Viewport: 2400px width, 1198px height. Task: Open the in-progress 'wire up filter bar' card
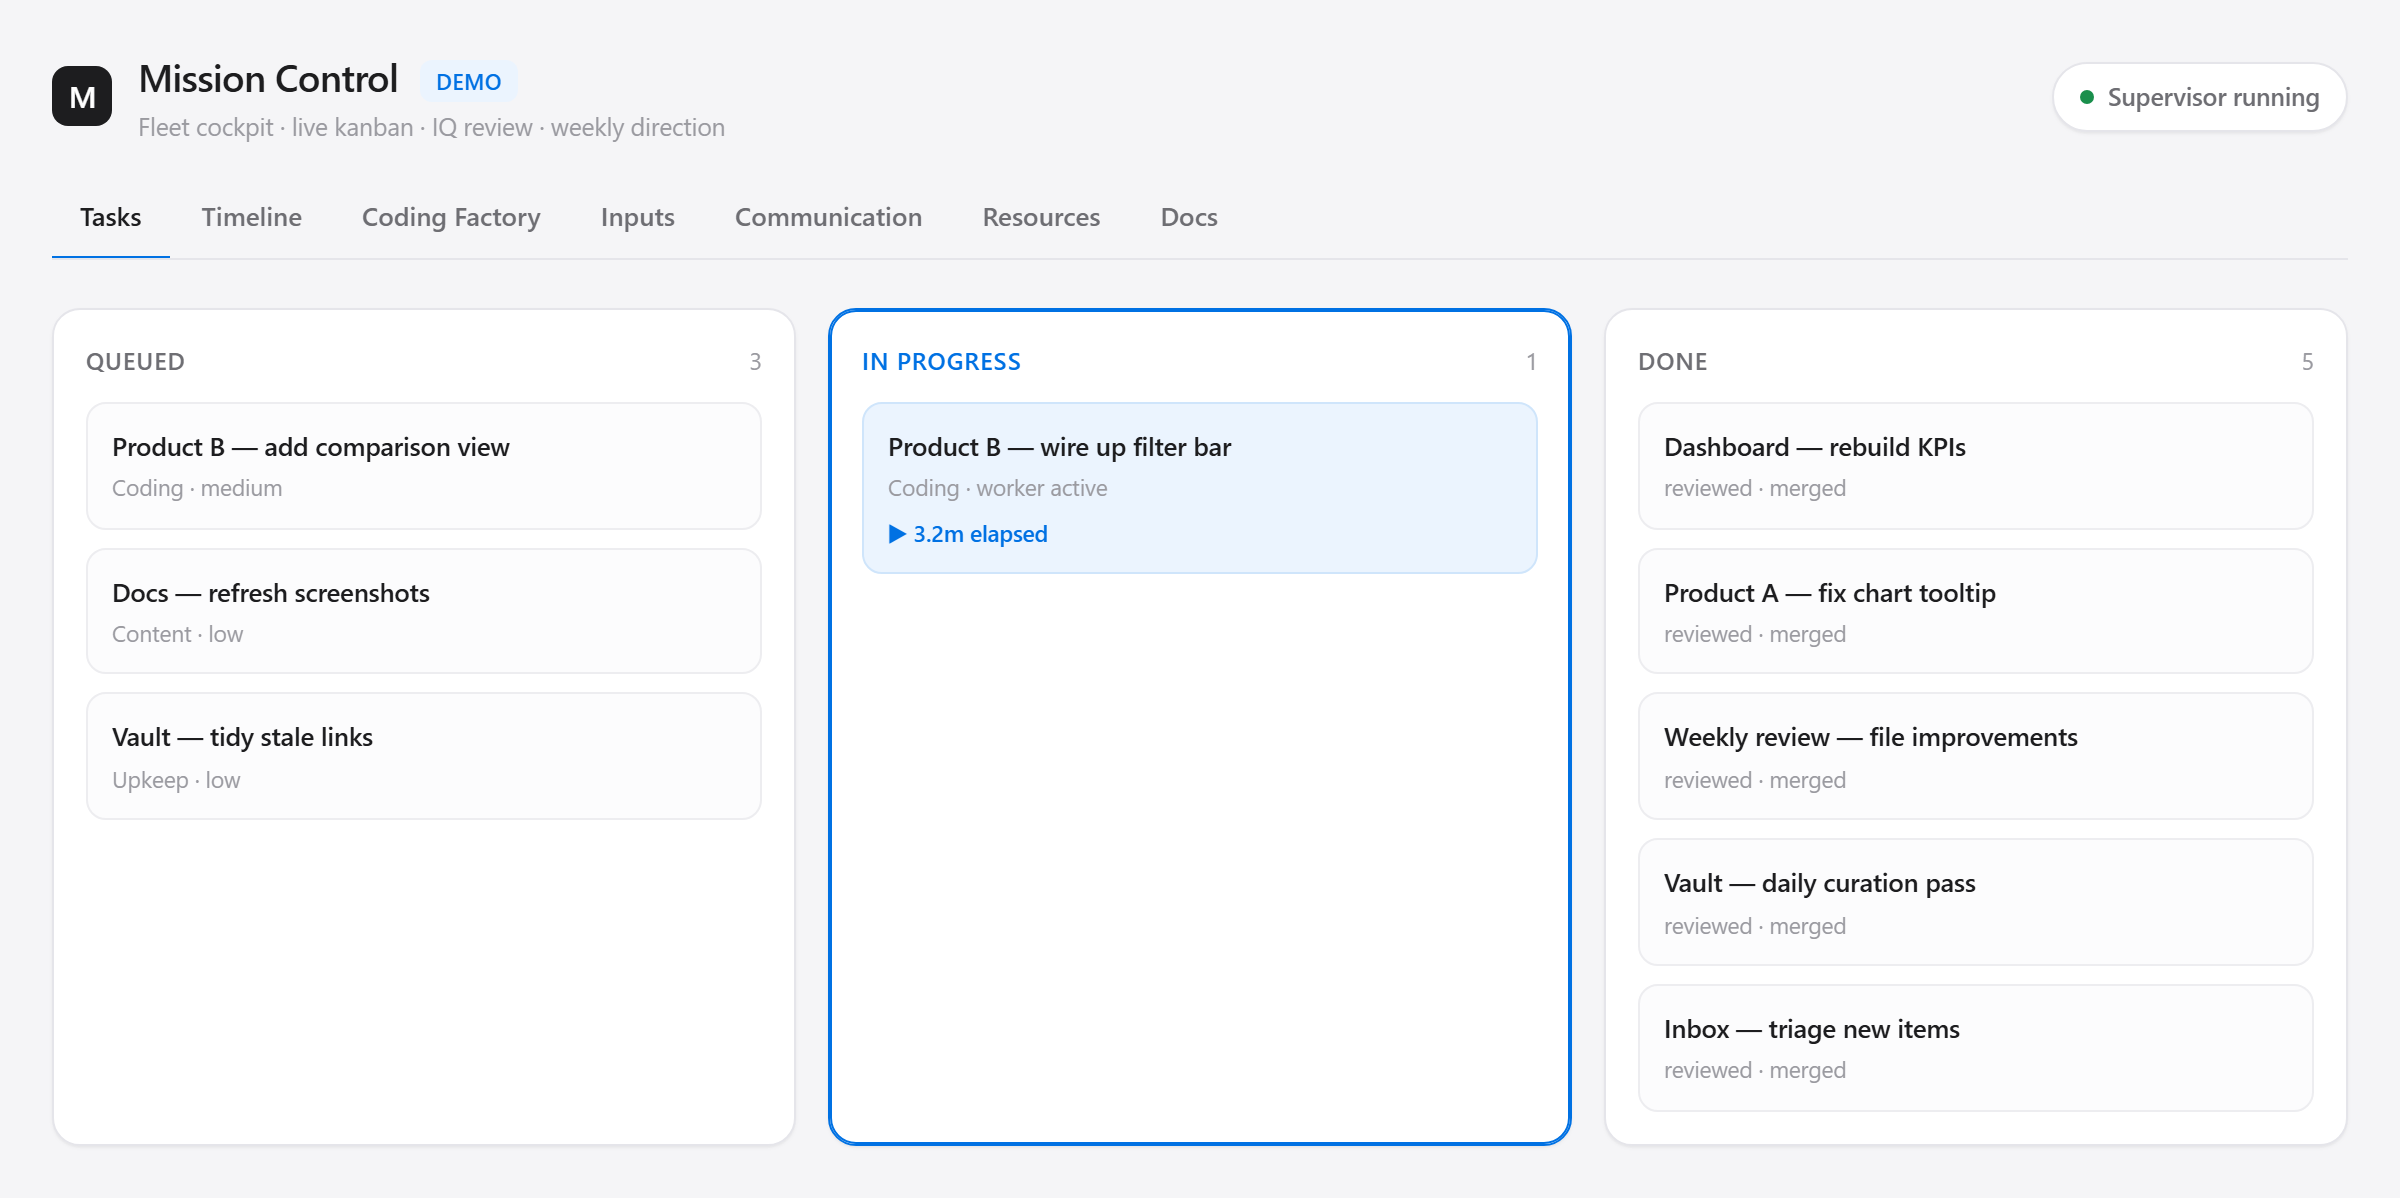tap(1199, 488)
